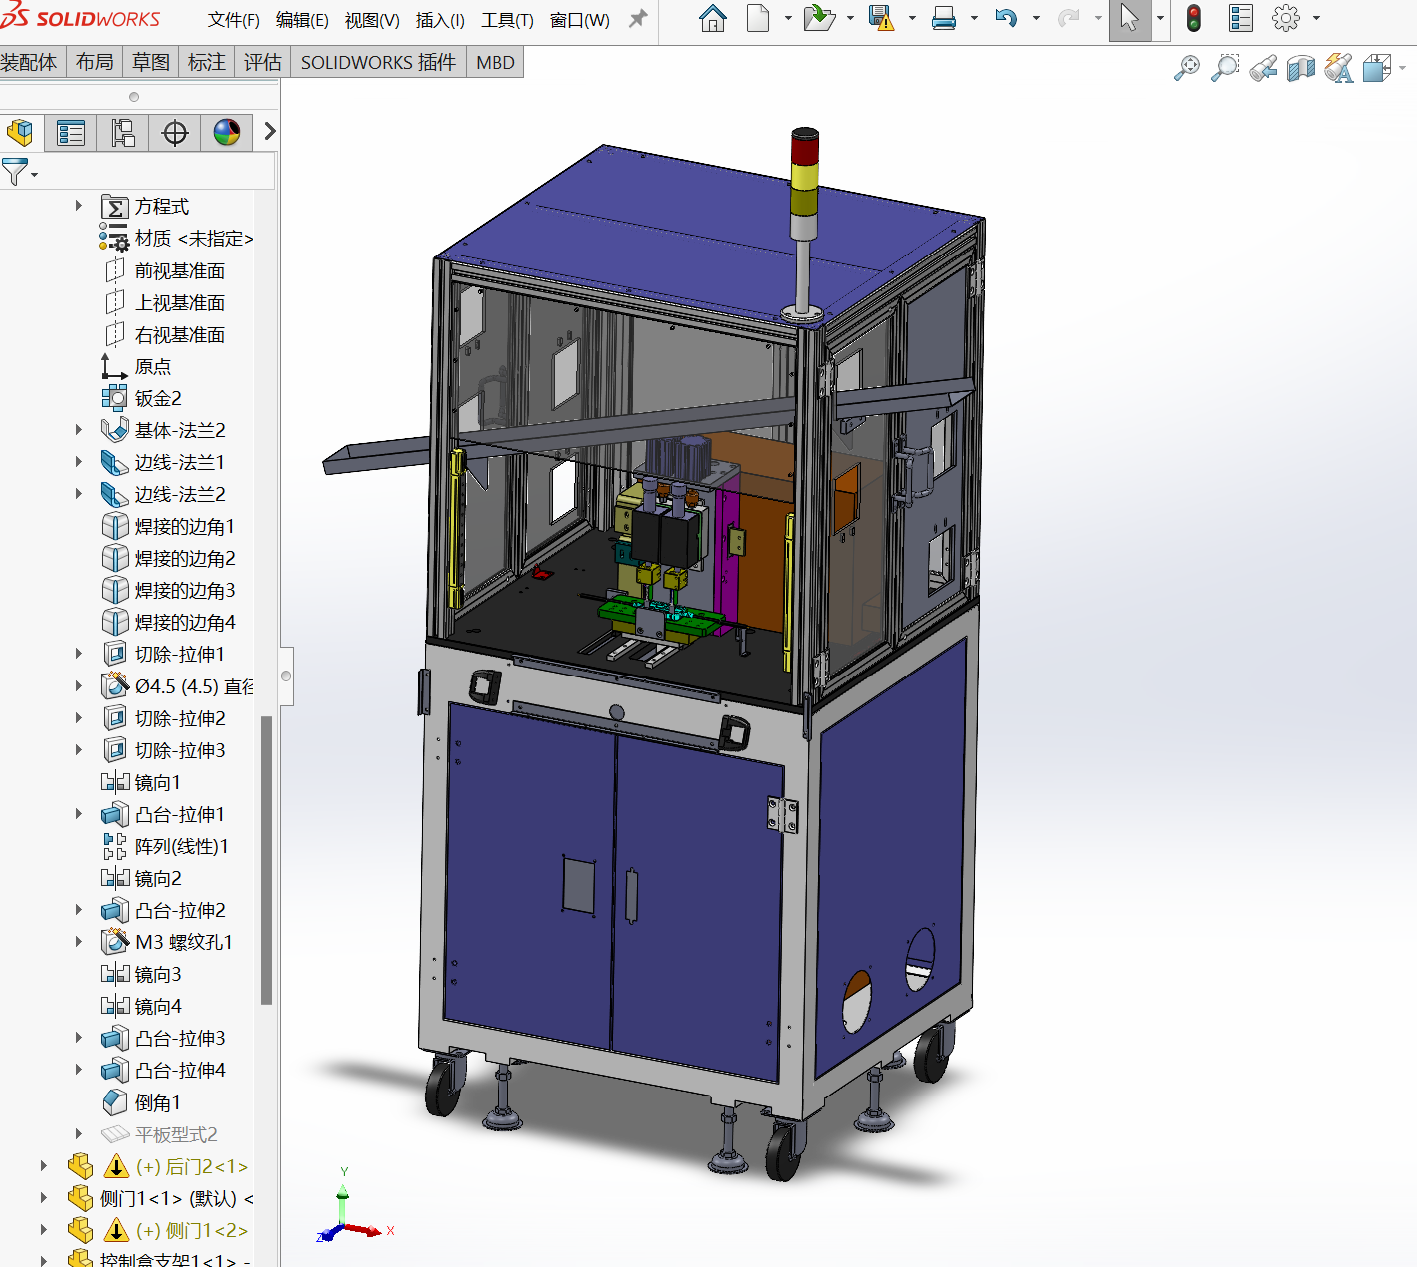
Task: Click the Home icon in the top toolbar
Action: [x=712, y=19]
